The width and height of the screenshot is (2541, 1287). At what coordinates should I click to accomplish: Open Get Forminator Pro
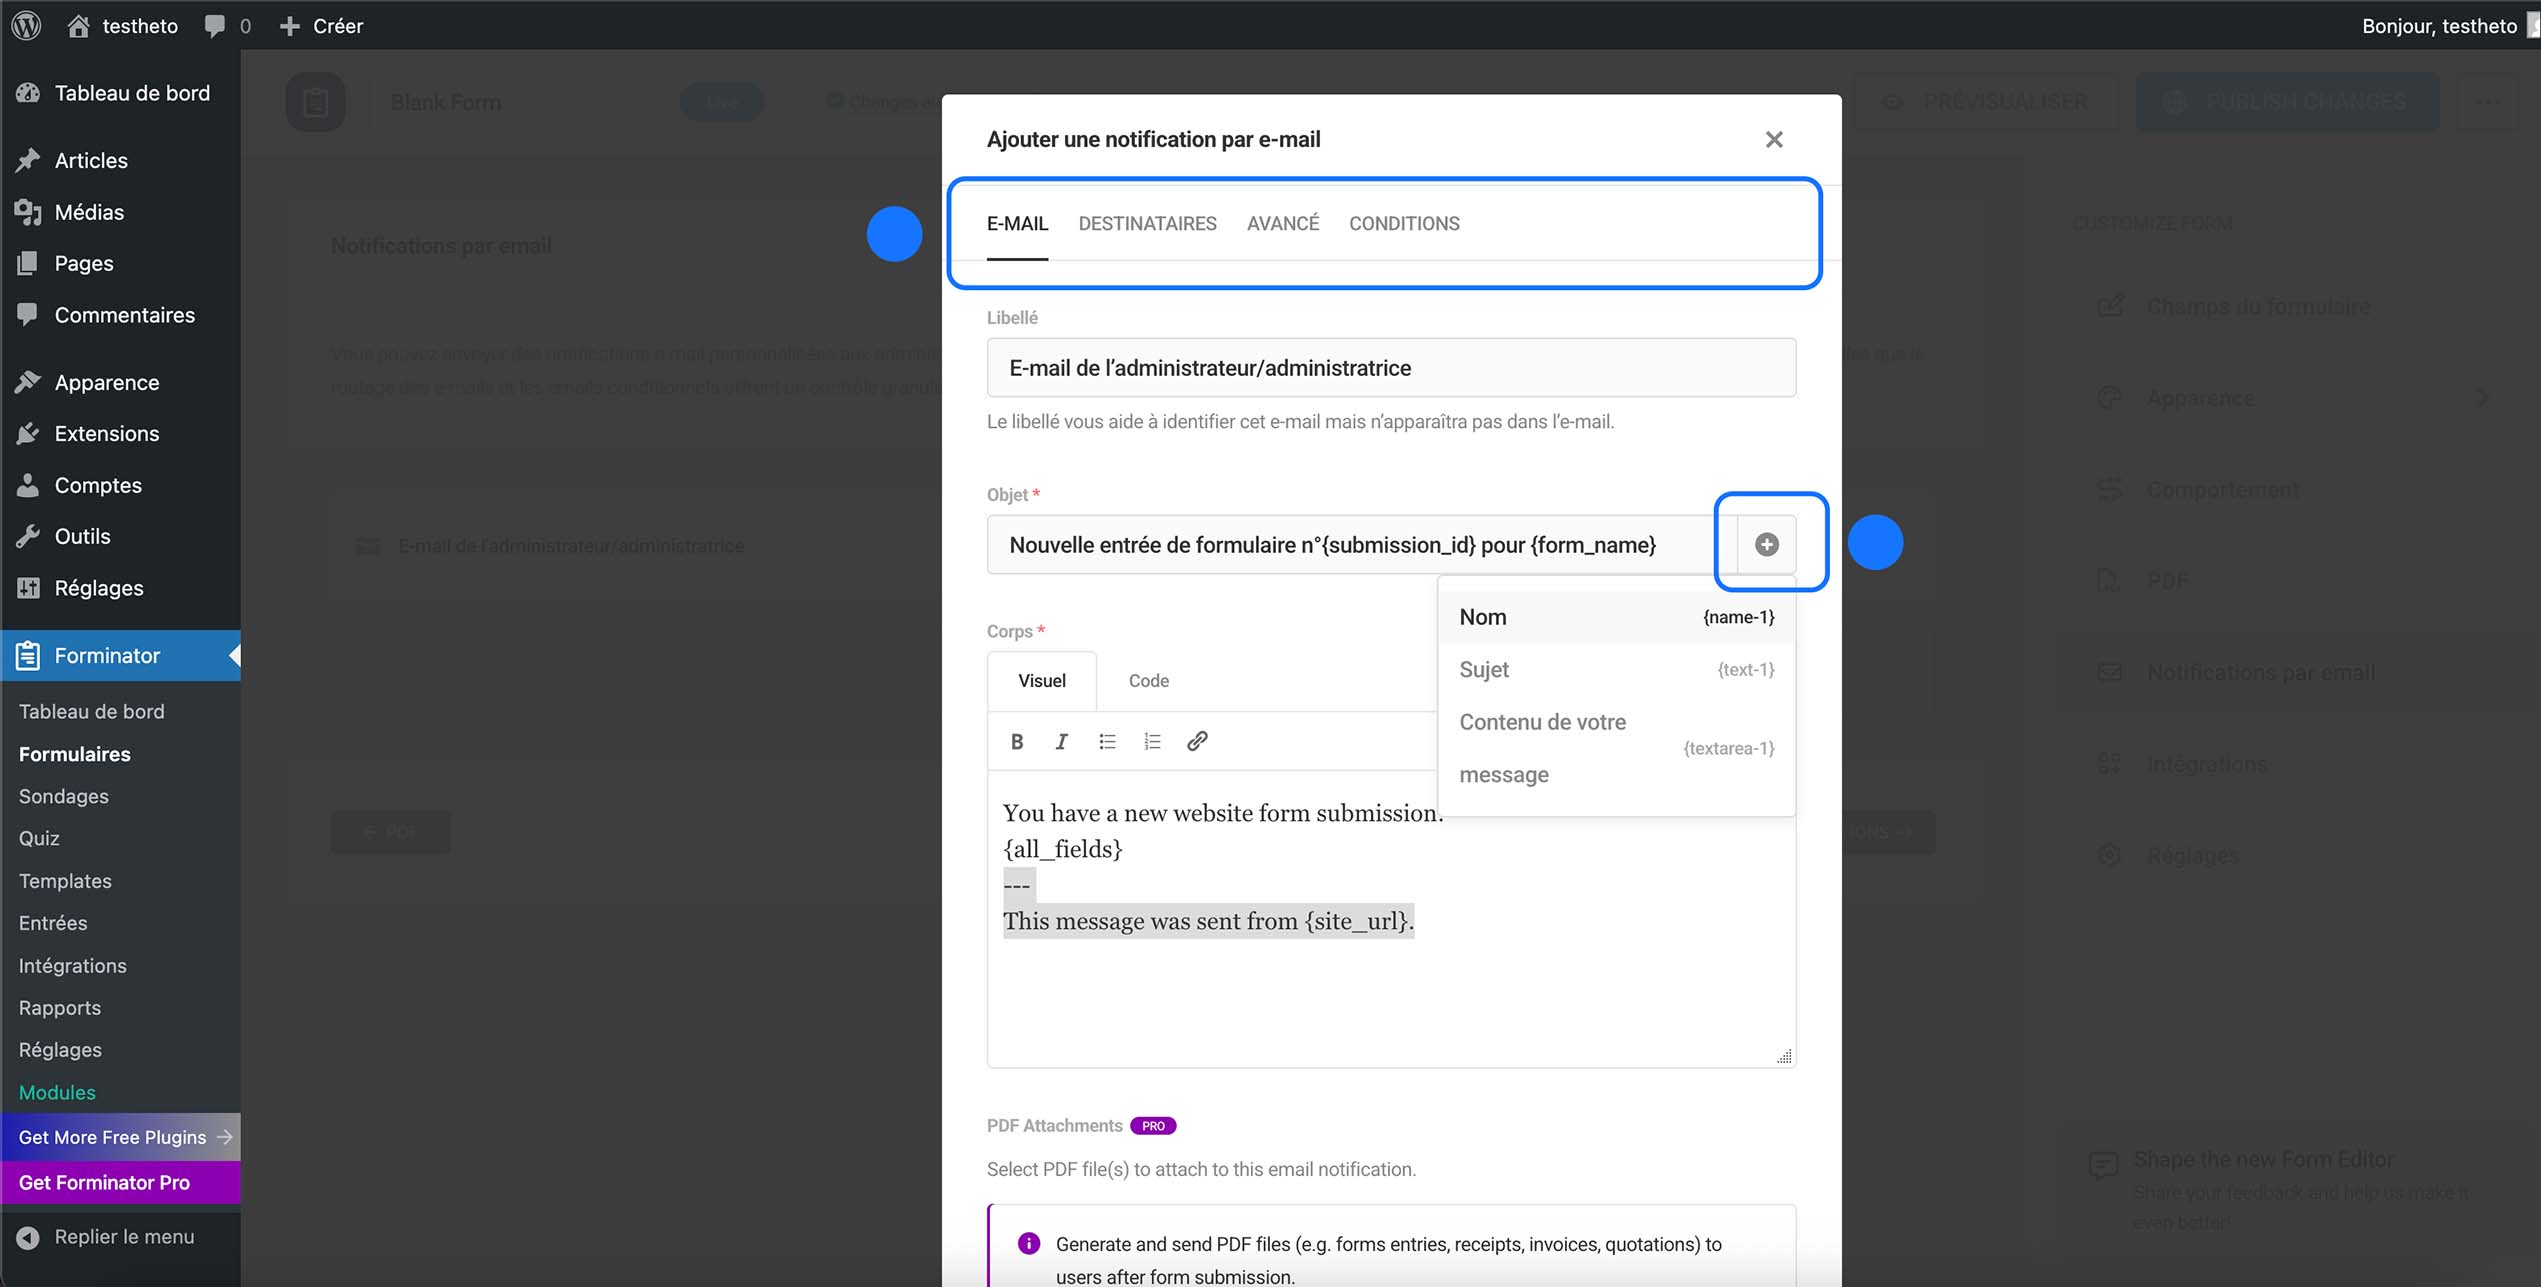coord(104,1182)
